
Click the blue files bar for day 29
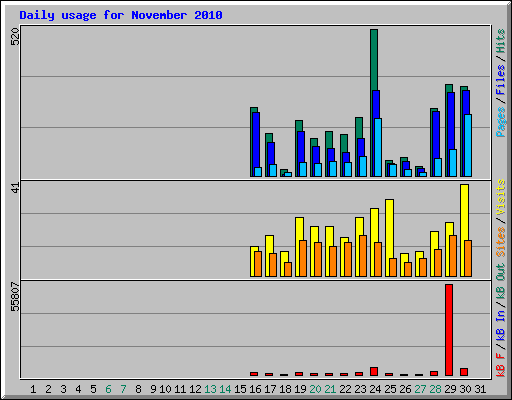tap(451, 121)
